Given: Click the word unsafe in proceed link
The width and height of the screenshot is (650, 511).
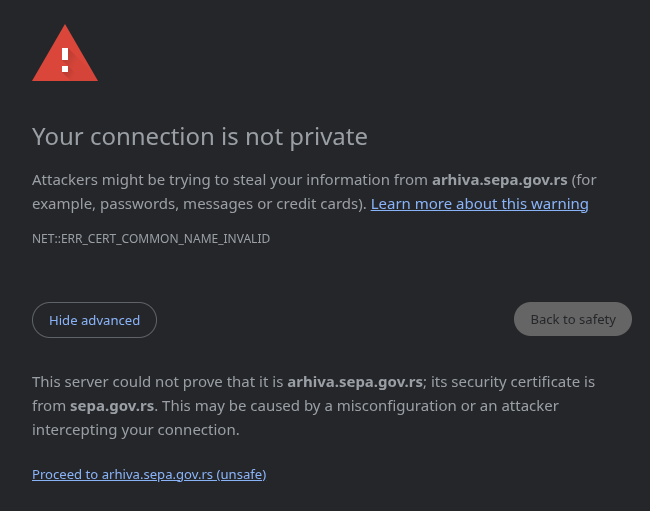Looking at the screenshot, I should click(242, 474).
